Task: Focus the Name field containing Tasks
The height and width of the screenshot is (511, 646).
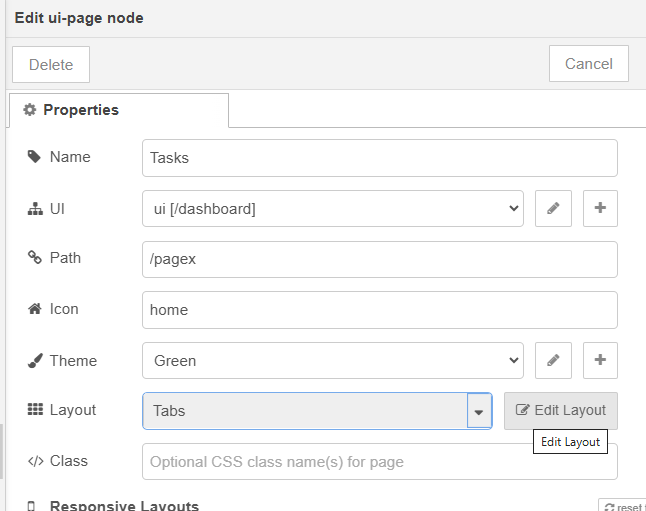Action: pyautogui.click(x=379, y=157)
